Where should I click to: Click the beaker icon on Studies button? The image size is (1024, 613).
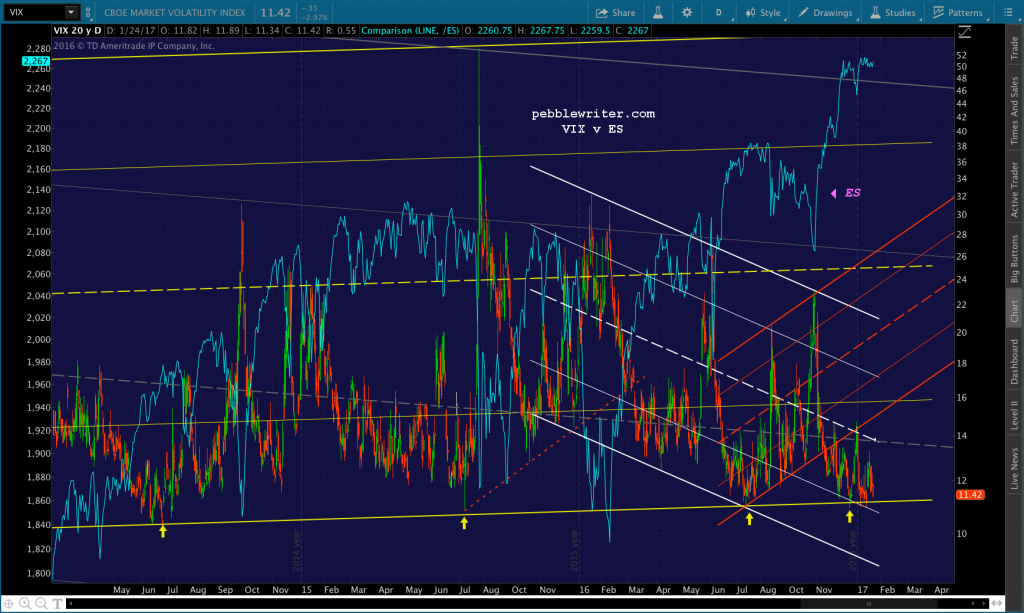(875, 12)
